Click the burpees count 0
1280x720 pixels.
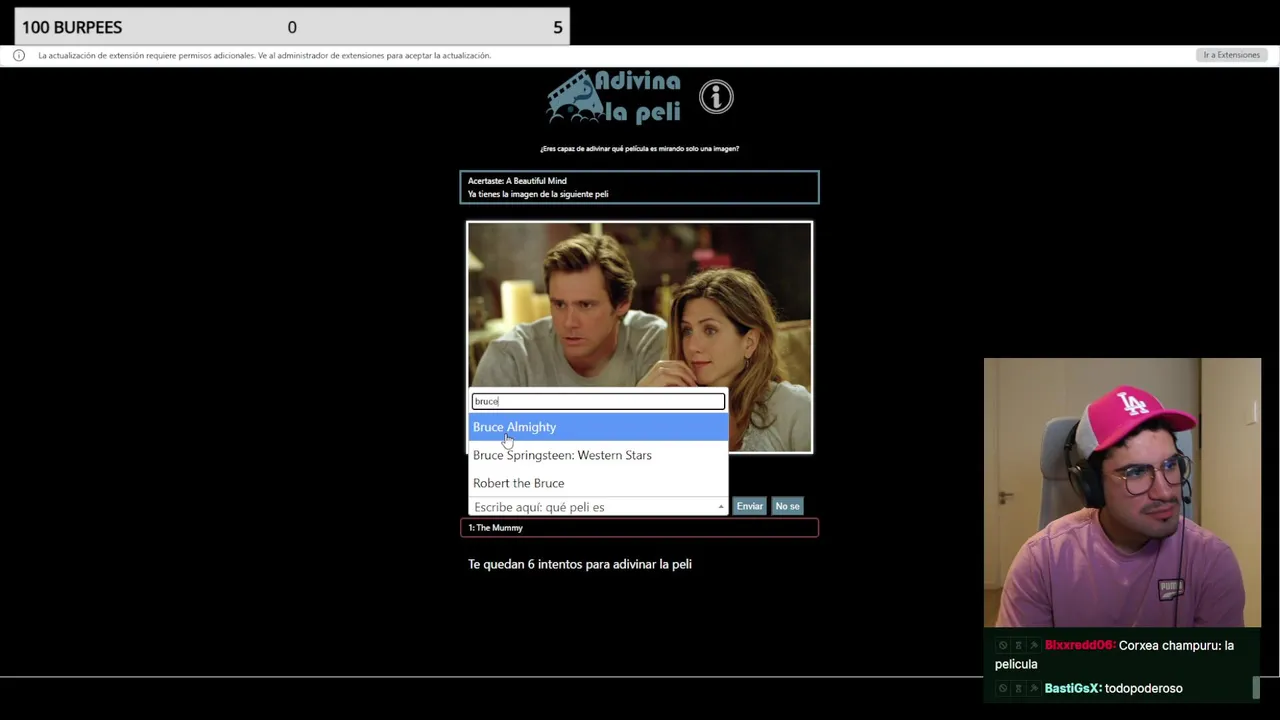(292, 27)
